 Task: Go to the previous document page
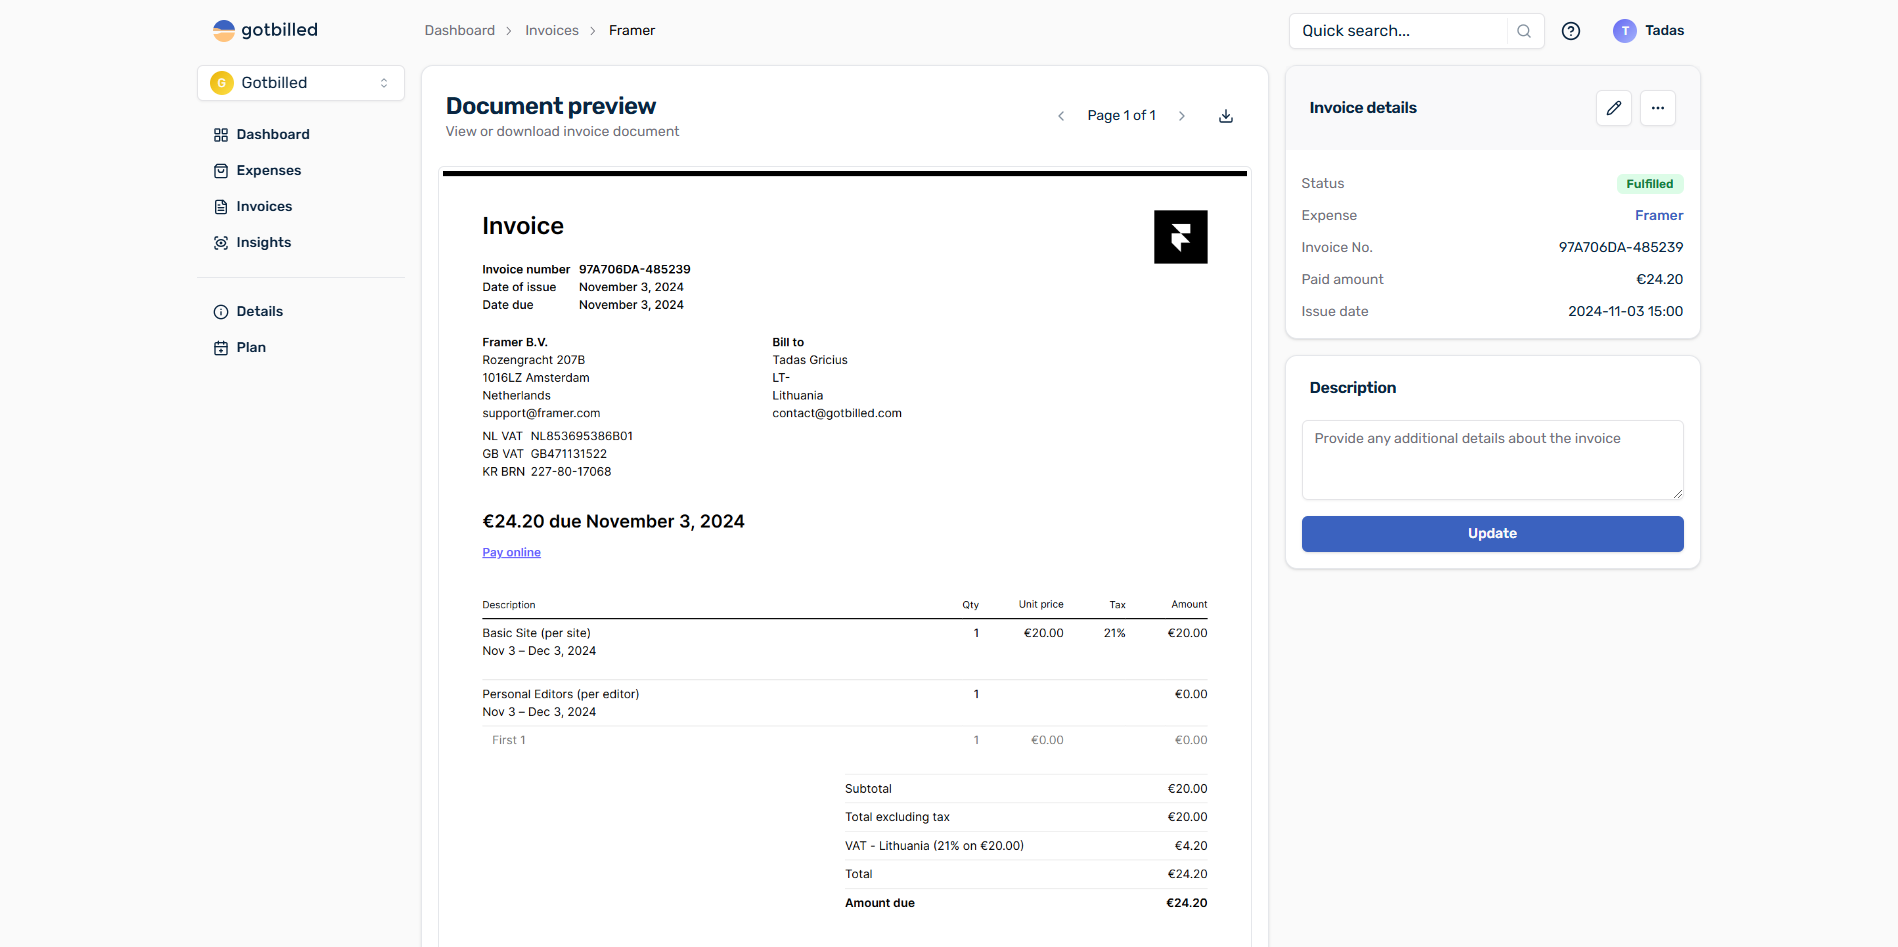(x=1061, y=116)
